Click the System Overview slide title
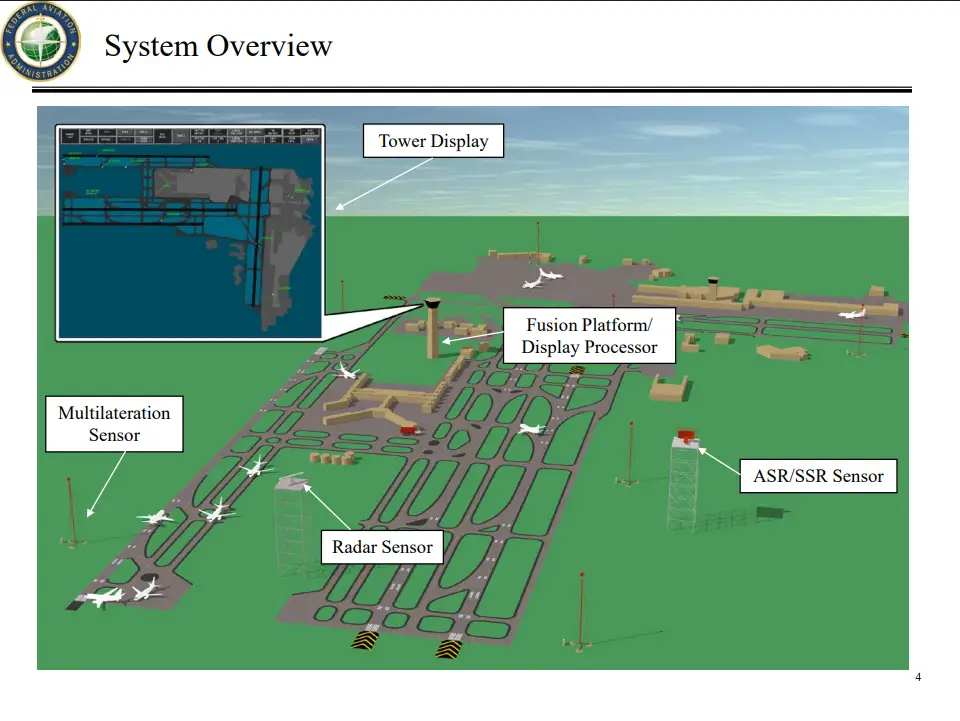Screen dimensions: 960x721 tap(219, 46)
